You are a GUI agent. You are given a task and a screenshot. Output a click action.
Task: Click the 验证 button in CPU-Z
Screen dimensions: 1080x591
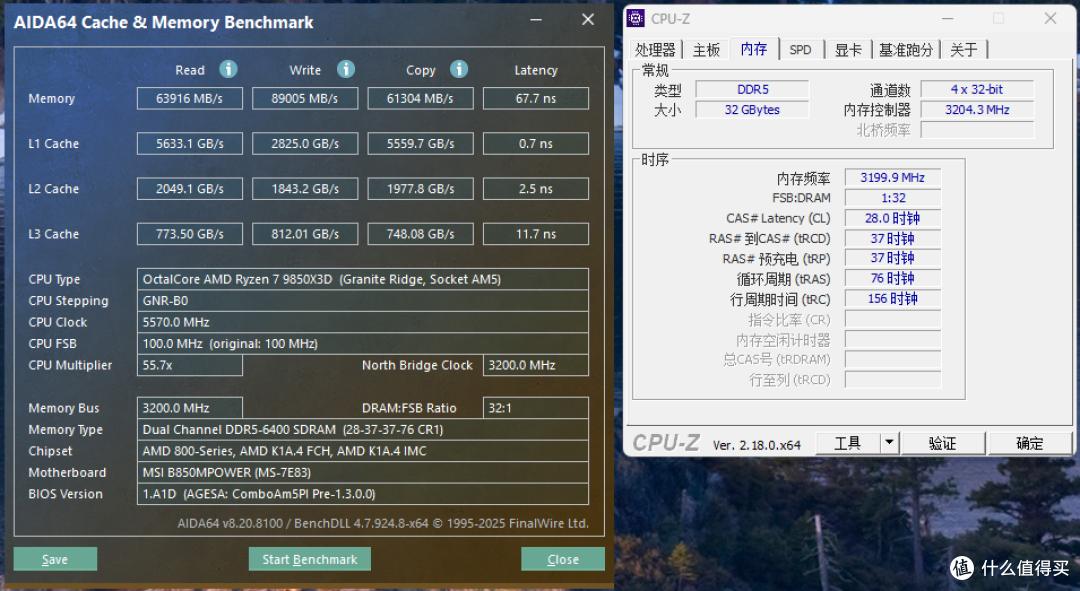pos(942,443)
